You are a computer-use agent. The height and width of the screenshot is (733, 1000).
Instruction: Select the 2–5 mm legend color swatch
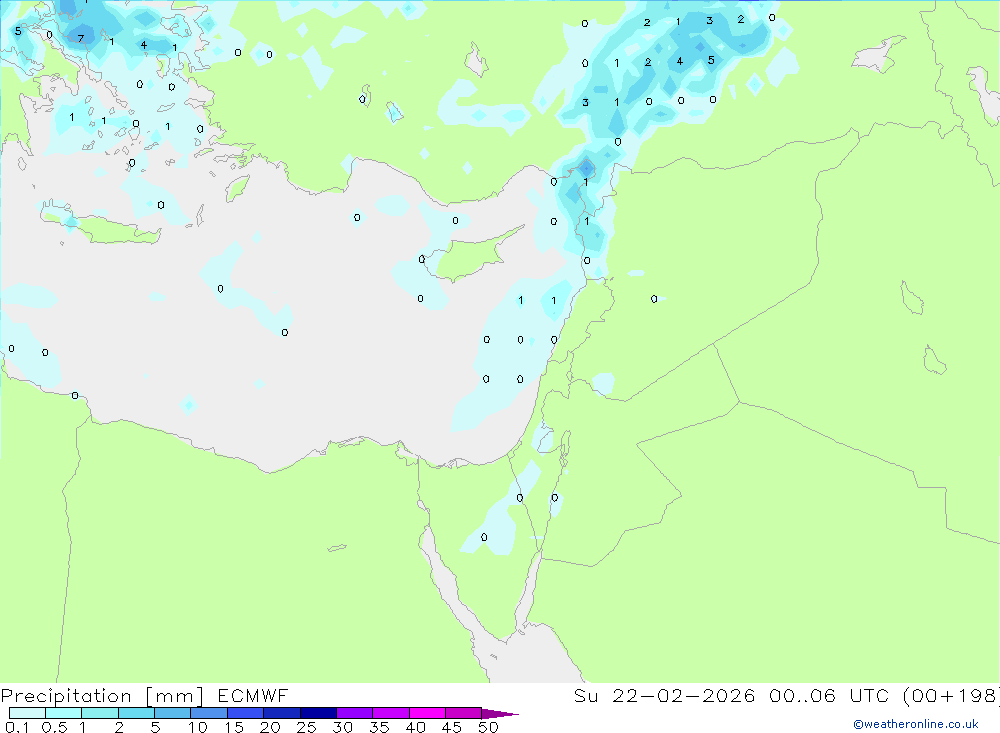(x=136, y=713)
